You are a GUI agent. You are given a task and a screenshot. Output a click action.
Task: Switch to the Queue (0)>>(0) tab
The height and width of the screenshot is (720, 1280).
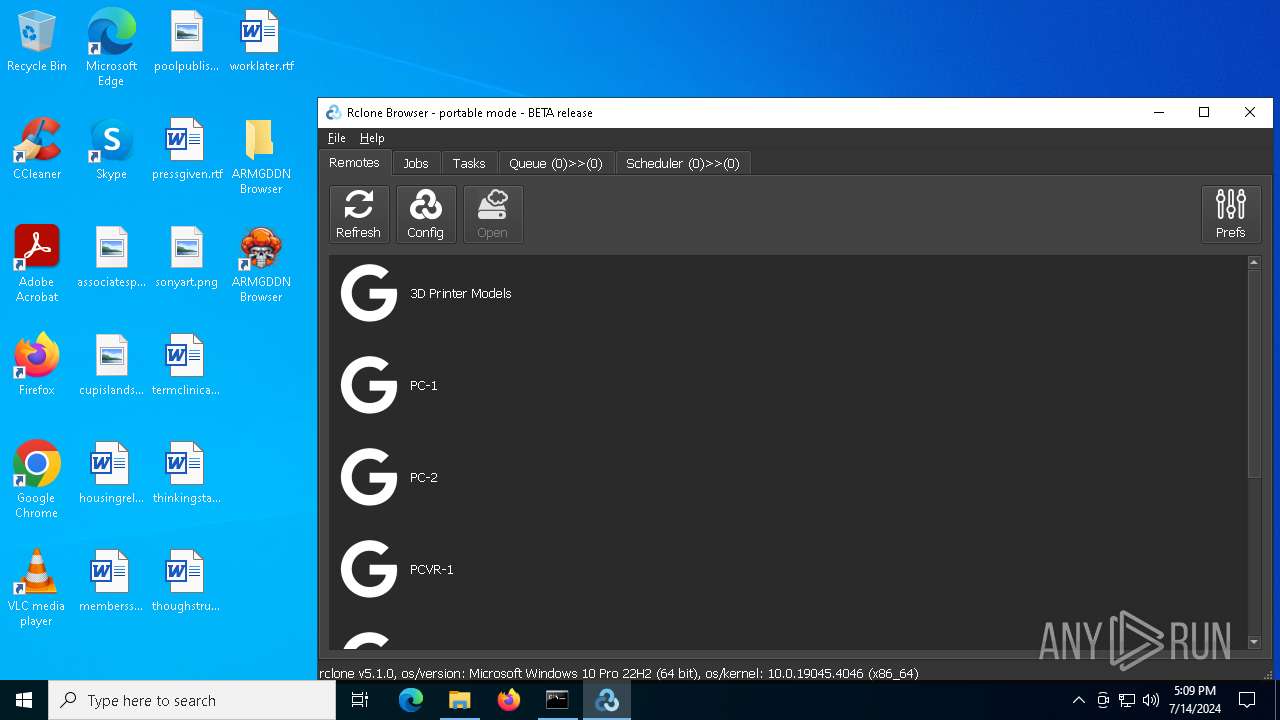pos(556,164)
